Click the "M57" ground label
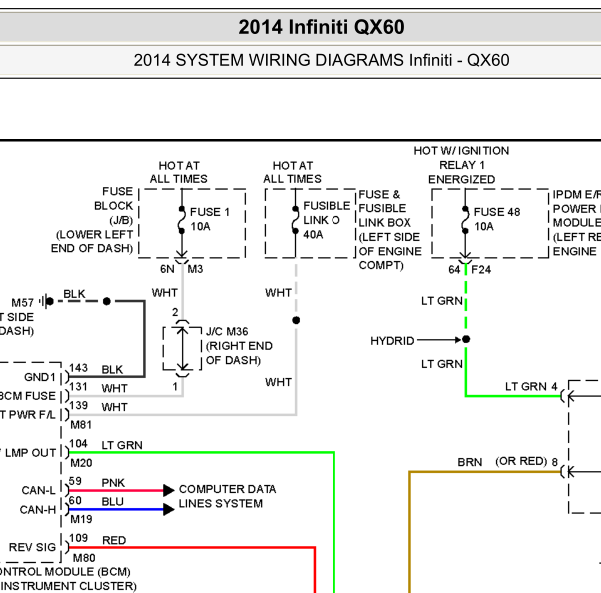This screenshot has width=601, height=593. point(23,303)
